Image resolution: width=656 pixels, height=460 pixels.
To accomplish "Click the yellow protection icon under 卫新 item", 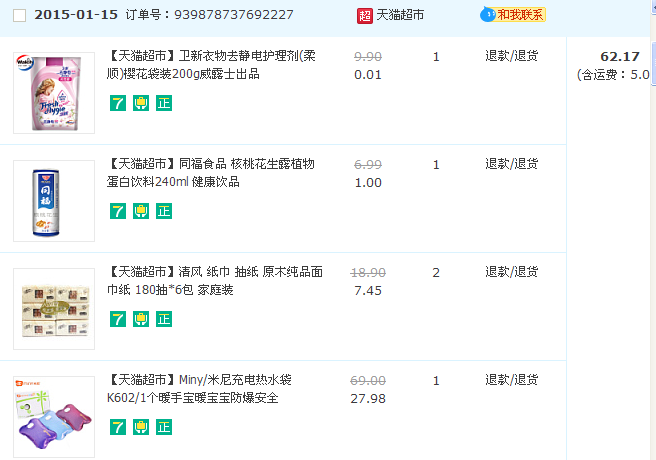I will coord(141,103).
